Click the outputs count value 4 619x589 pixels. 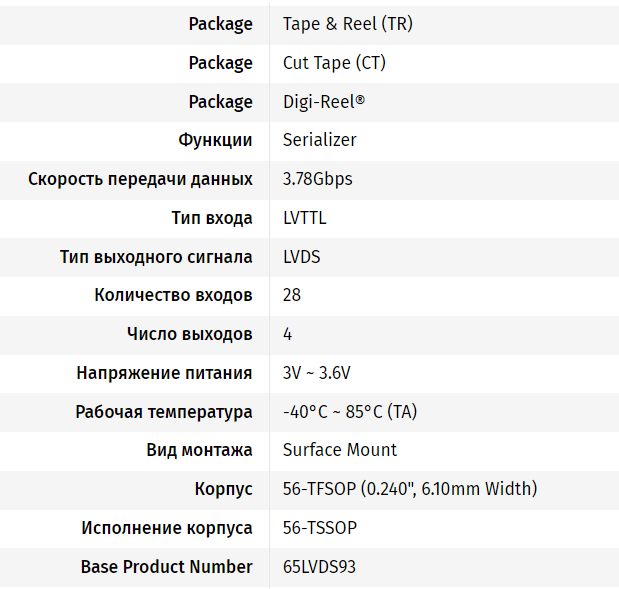coord(288,334)
